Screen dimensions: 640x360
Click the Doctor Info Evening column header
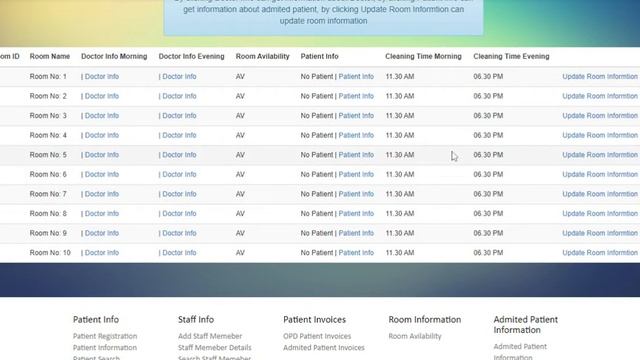tap(191, 56)
